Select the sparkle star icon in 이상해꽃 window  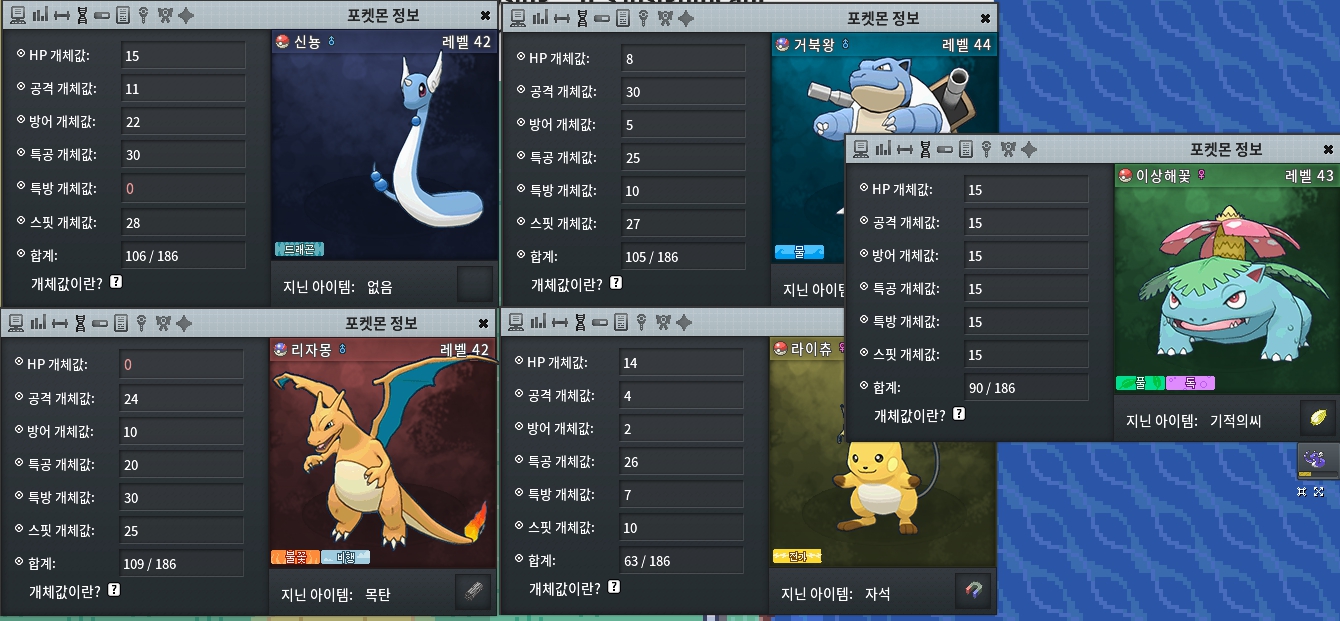pos(1029,149)
